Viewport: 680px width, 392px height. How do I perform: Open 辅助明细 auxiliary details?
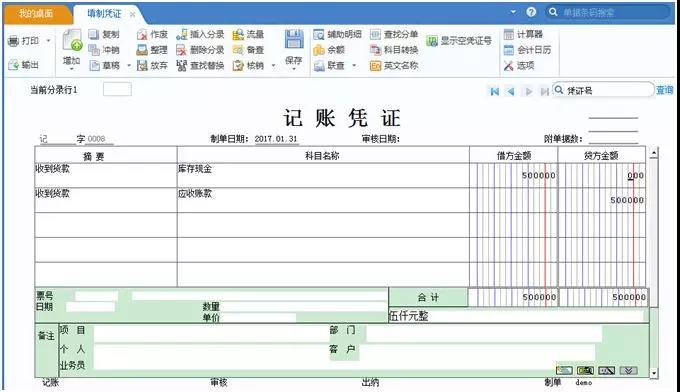coord(337,34)
